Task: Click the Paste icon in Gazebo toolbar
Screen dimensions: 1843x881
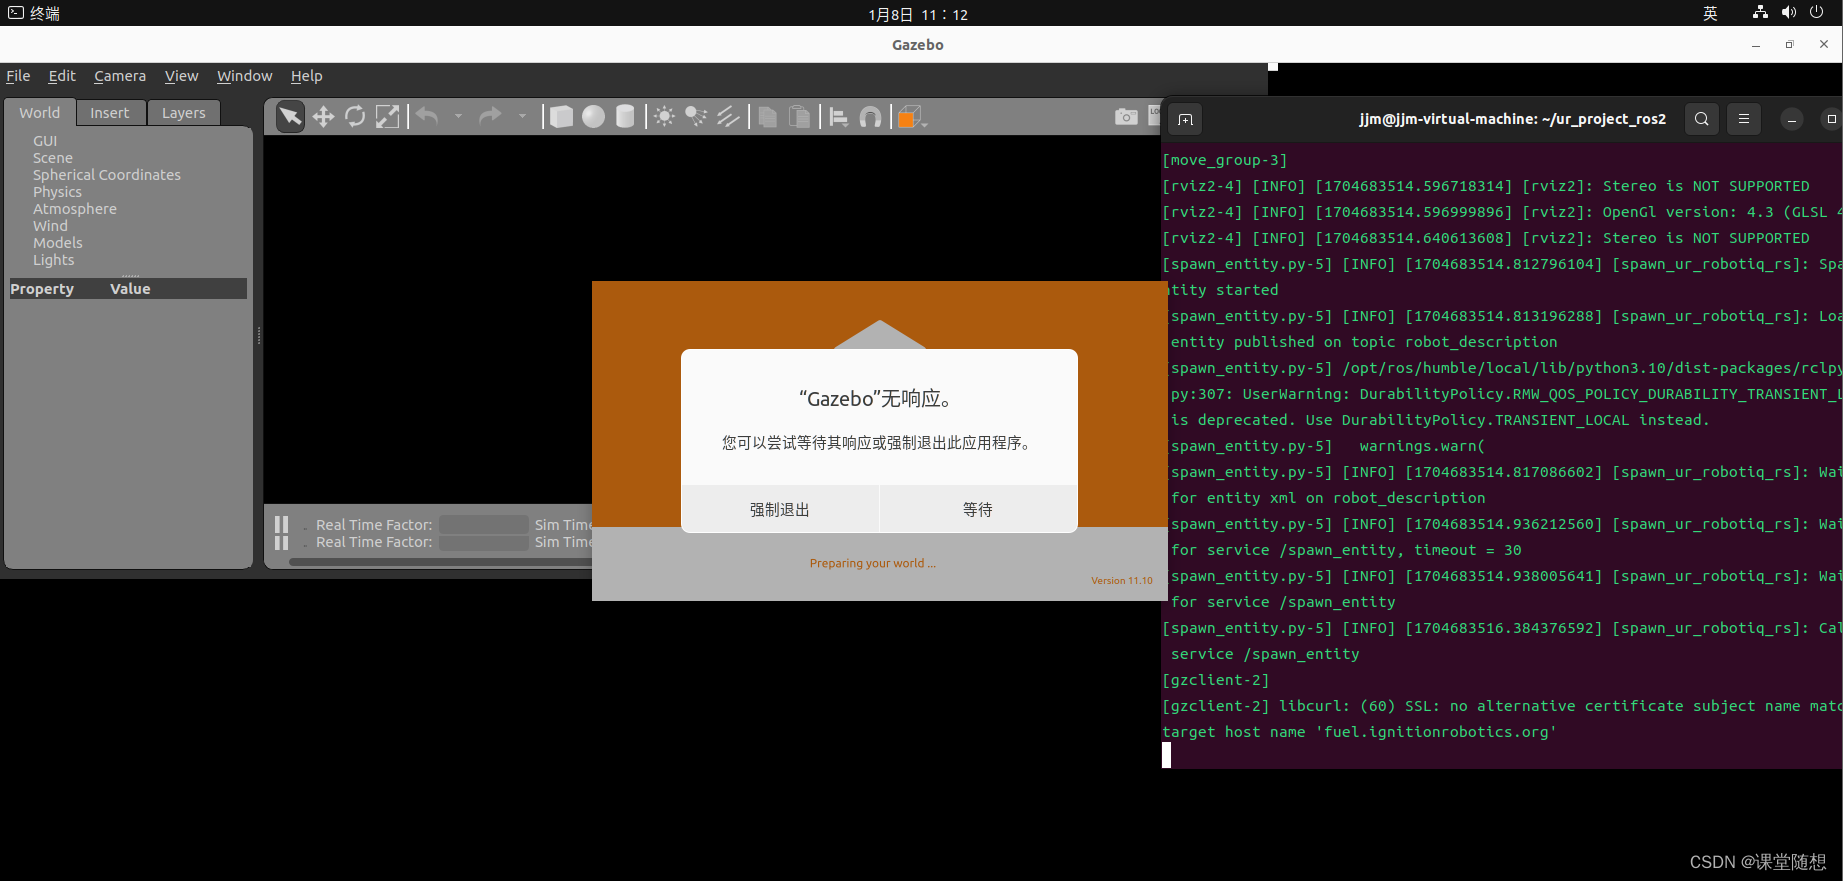Action: pos(800,117)
